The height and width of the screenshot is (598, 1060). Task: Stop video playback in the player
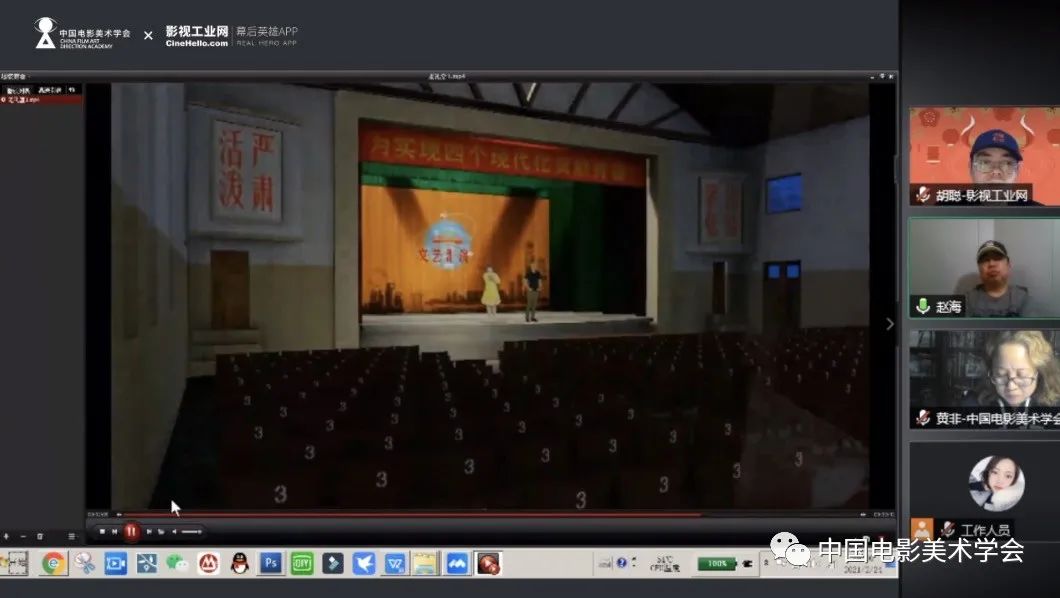102,532
